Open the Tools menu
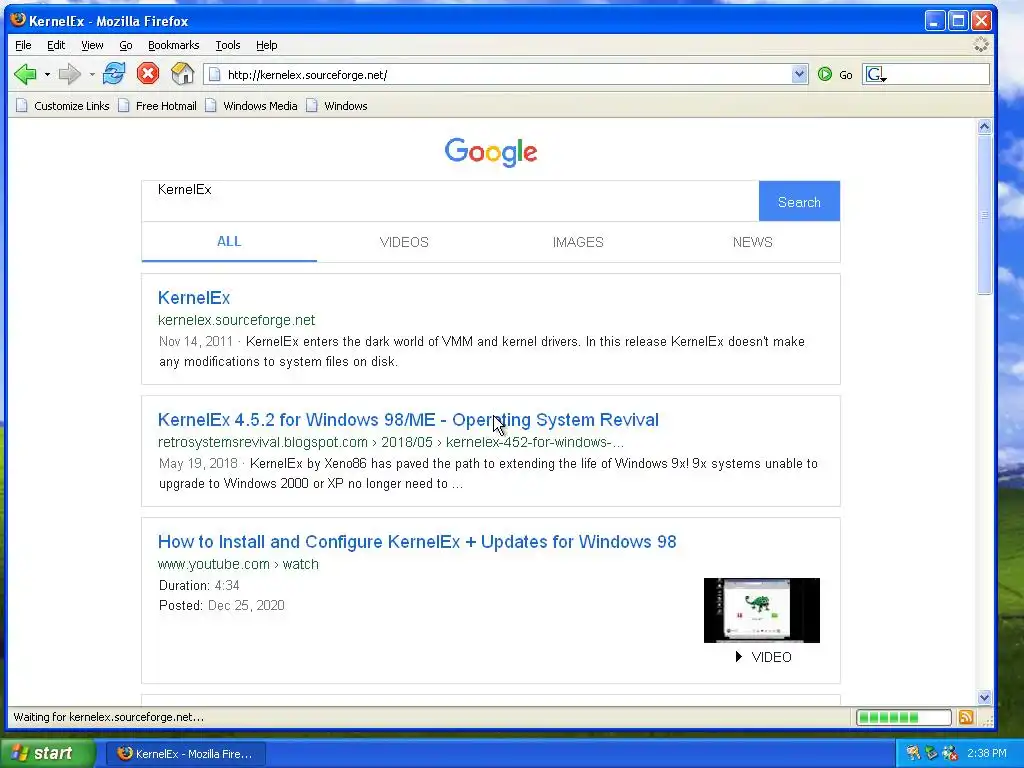1024x768 pixels. [228, 45]
